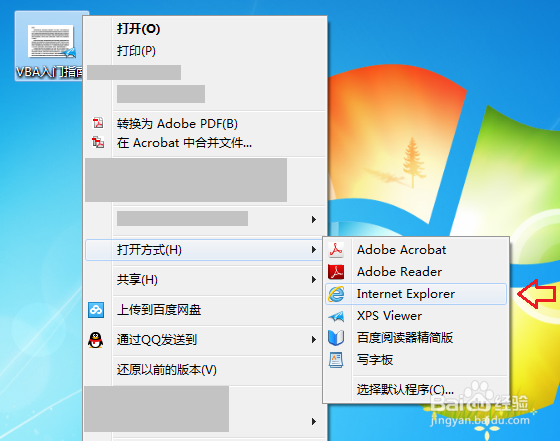Click the 写字板 WordPad icon
The width and height of the screenshot is (560, 441).
[x=336, y=360]
